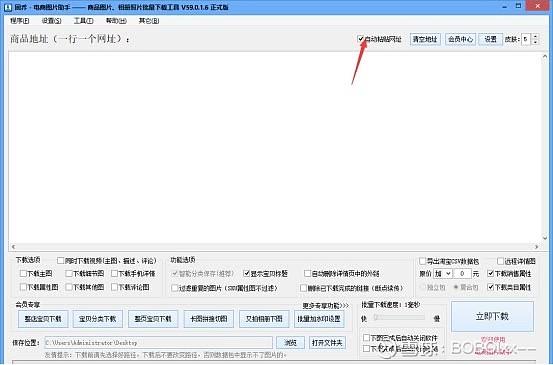Click the batch download speed slider

(x=399, y=318)
